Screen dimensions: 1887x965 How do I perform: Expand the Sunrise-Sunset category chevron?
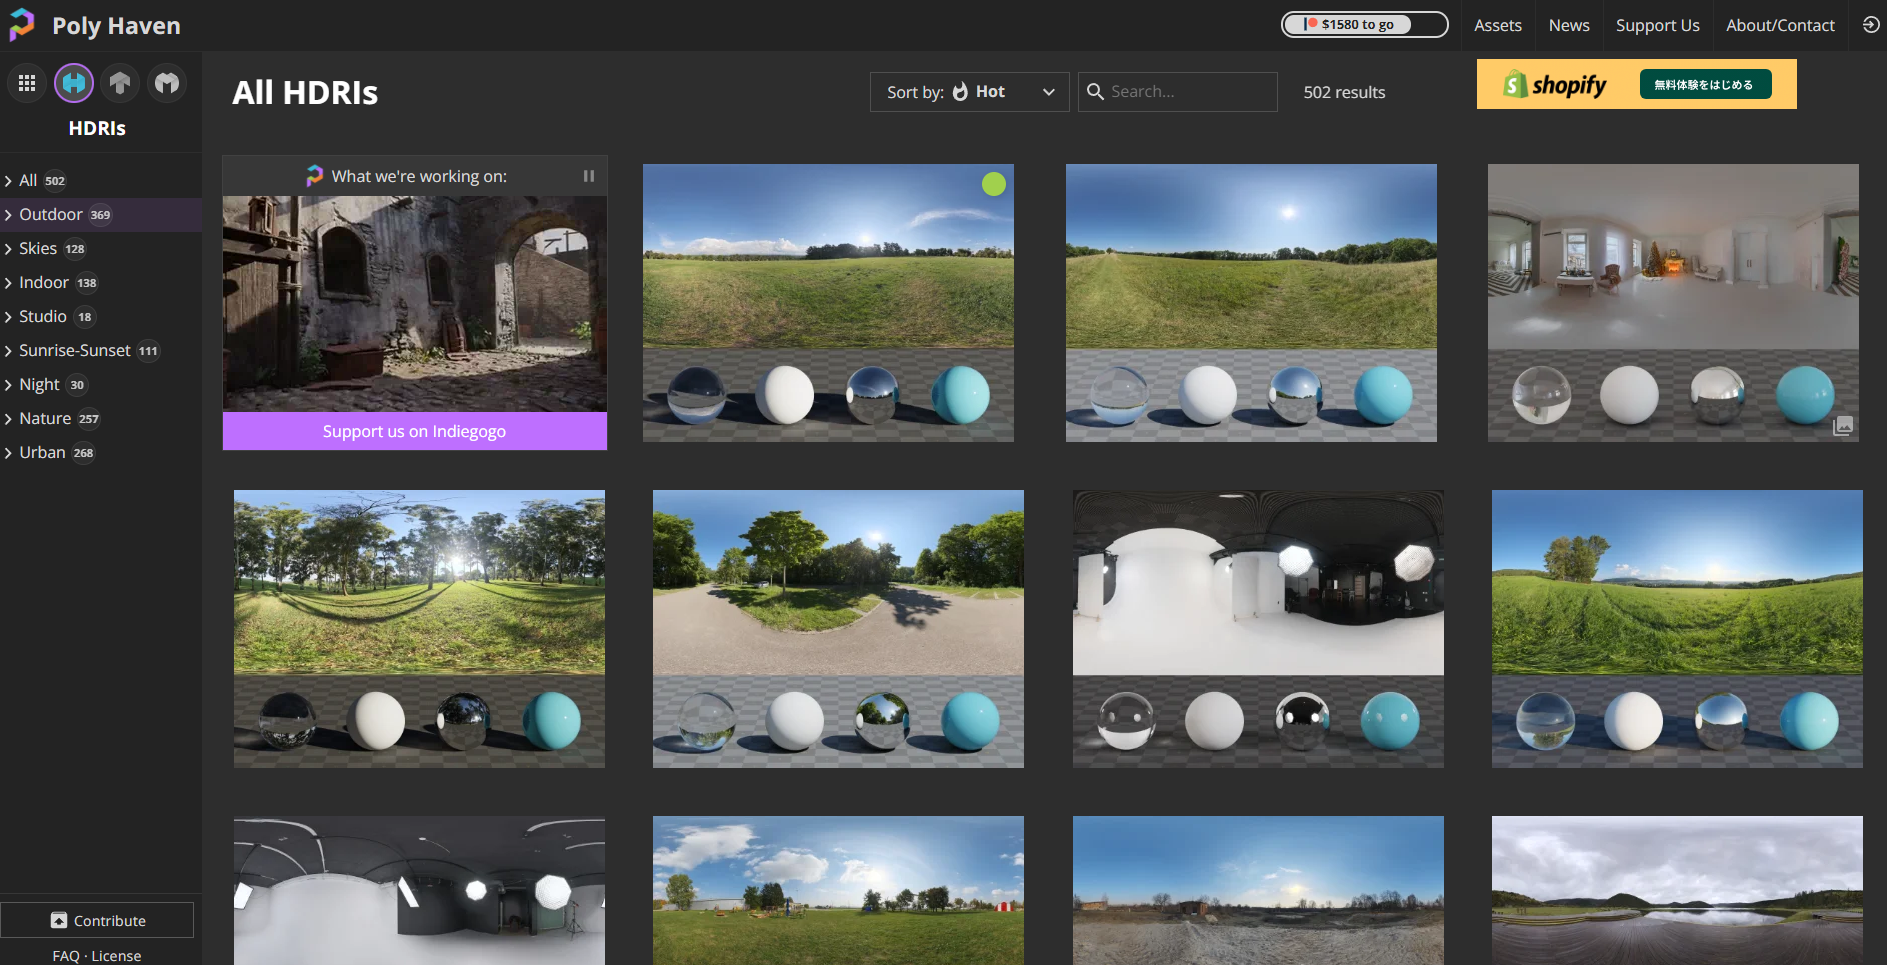click(8, 351)
